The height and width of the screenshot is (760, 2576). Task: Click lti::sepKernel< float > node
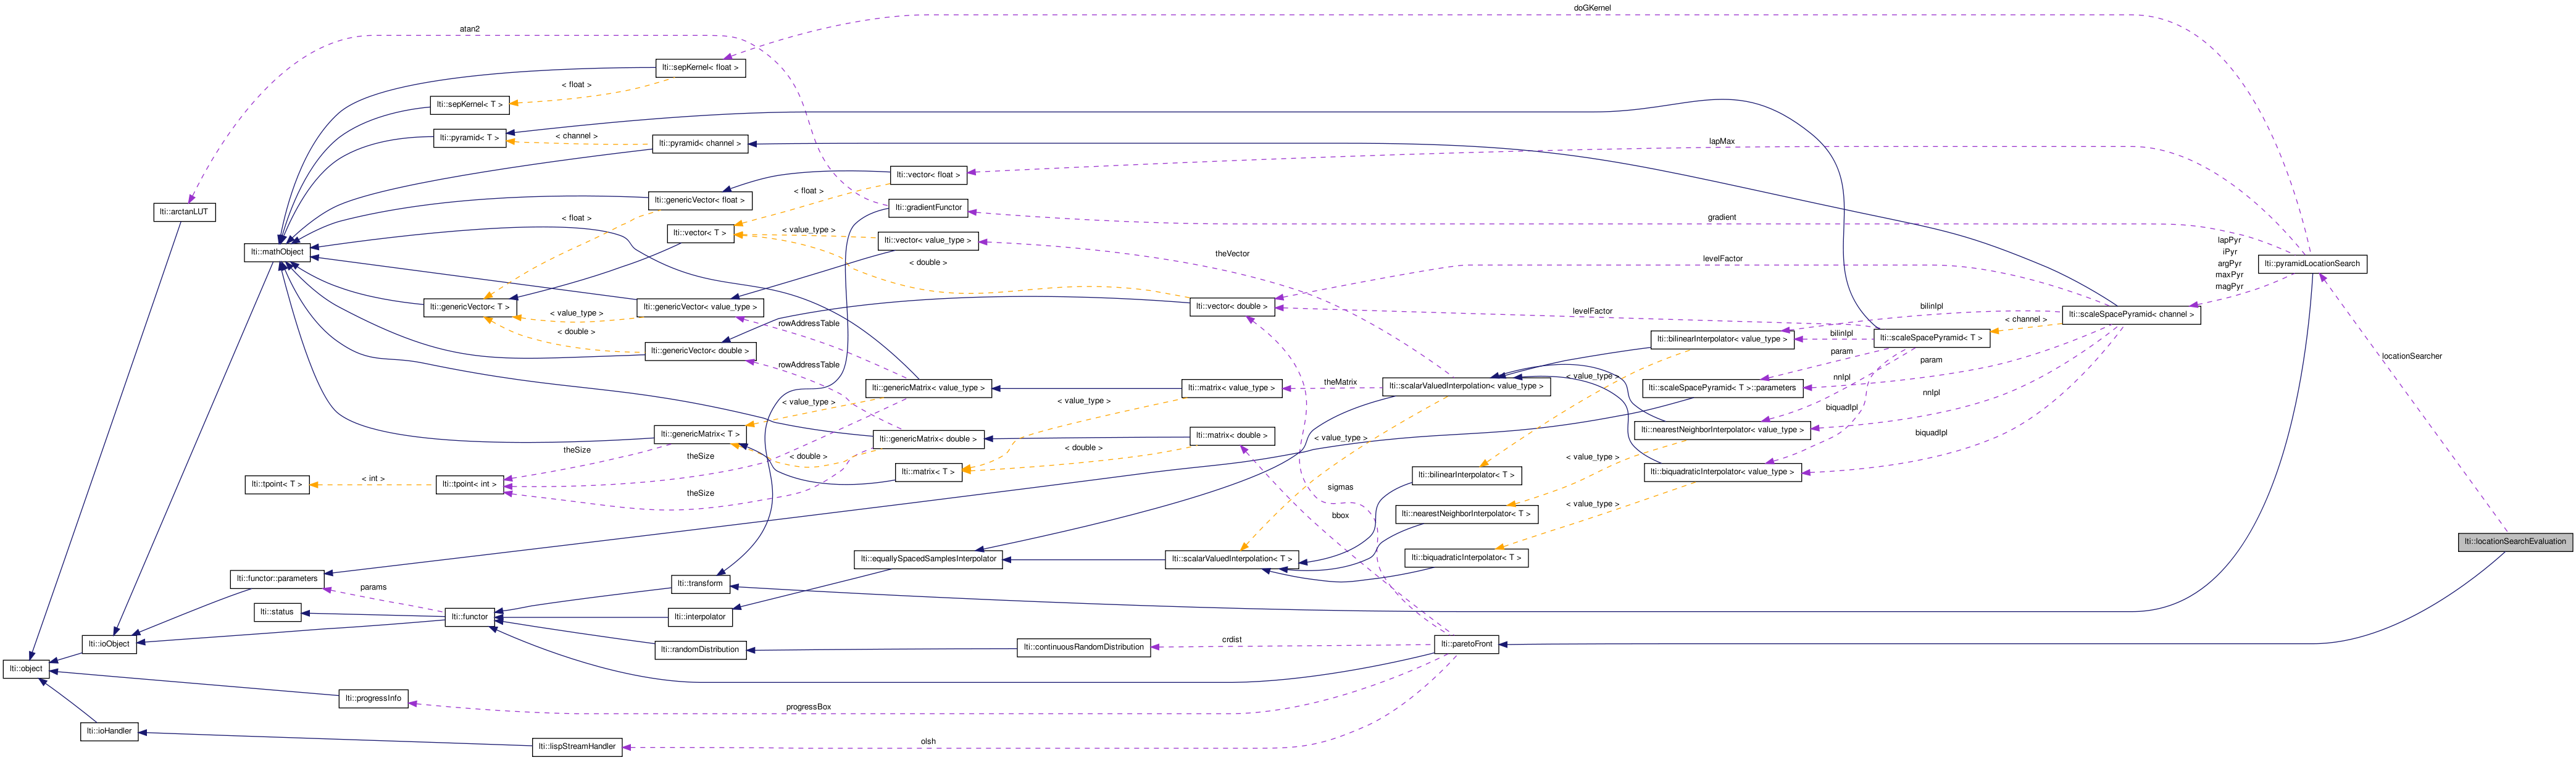700,68
